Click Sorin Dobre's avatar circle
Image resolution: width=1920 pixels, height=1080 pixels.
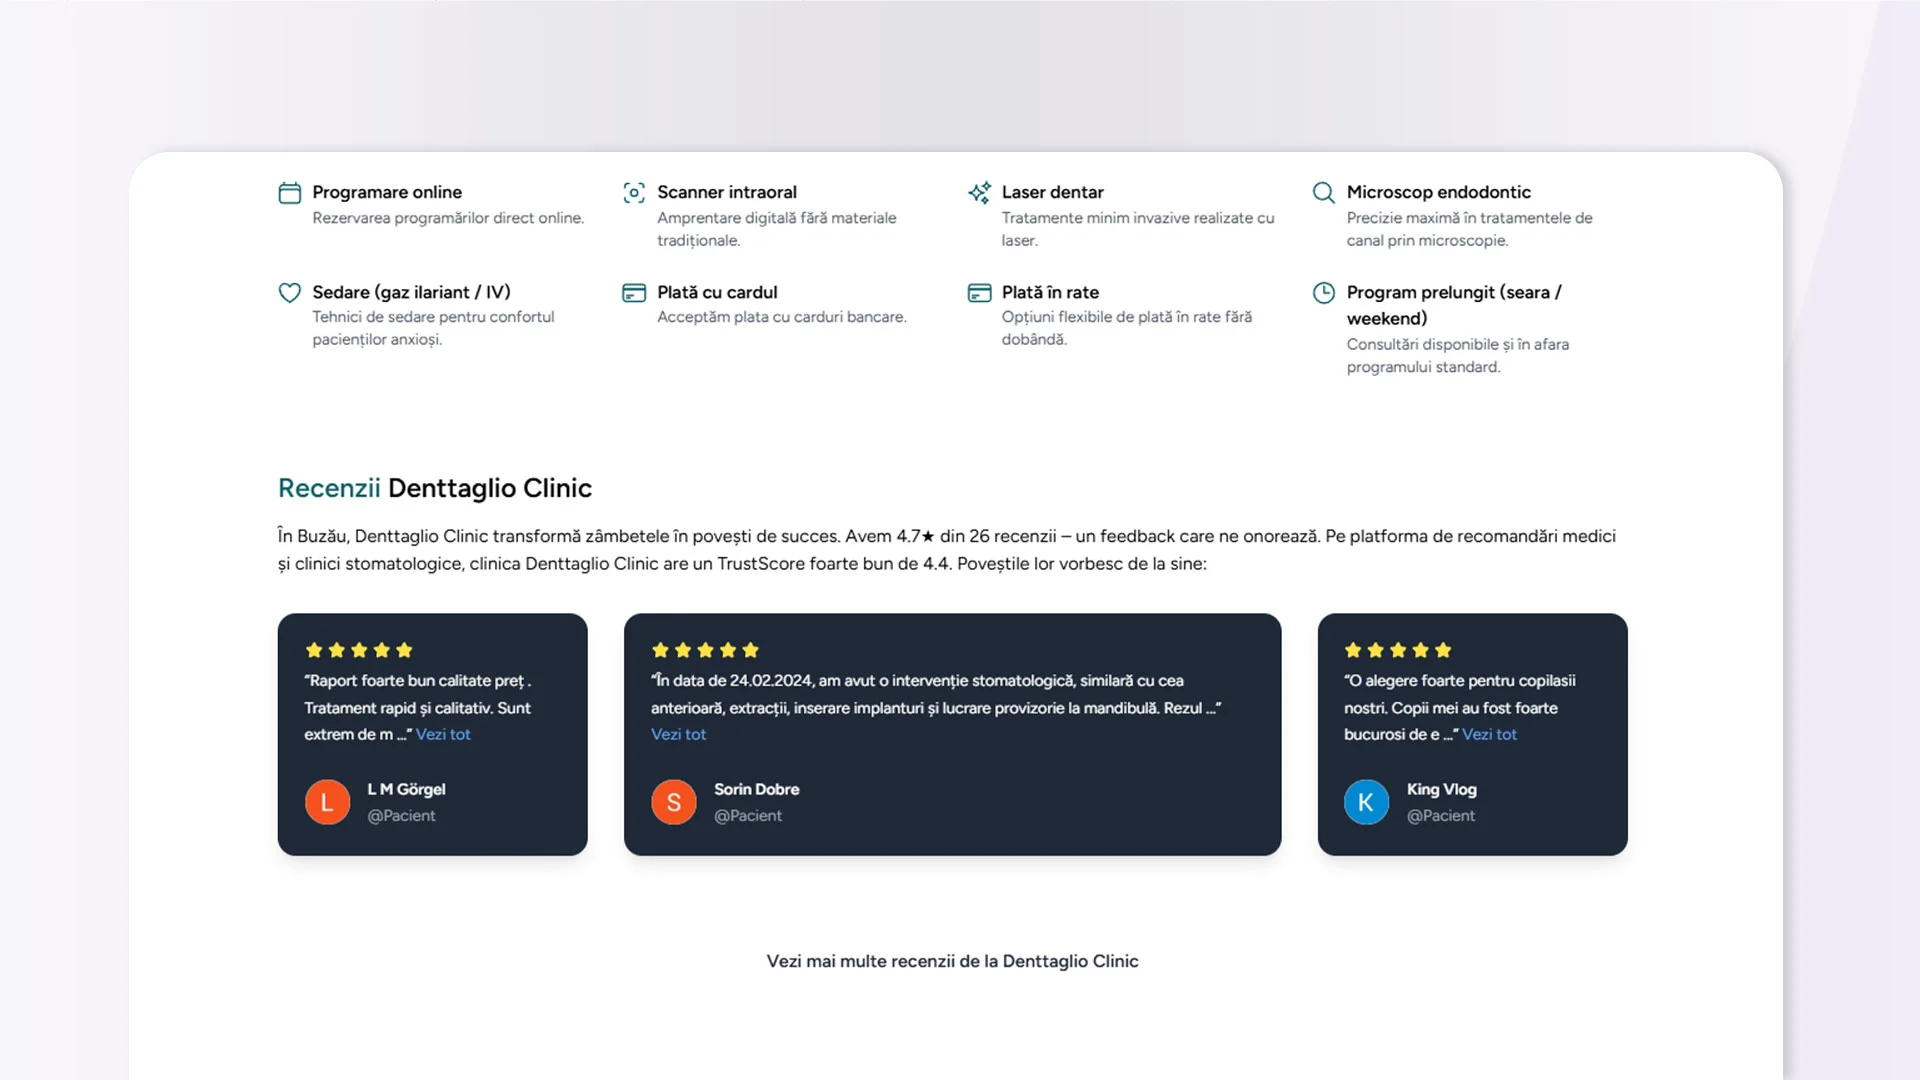coord(674,802)
